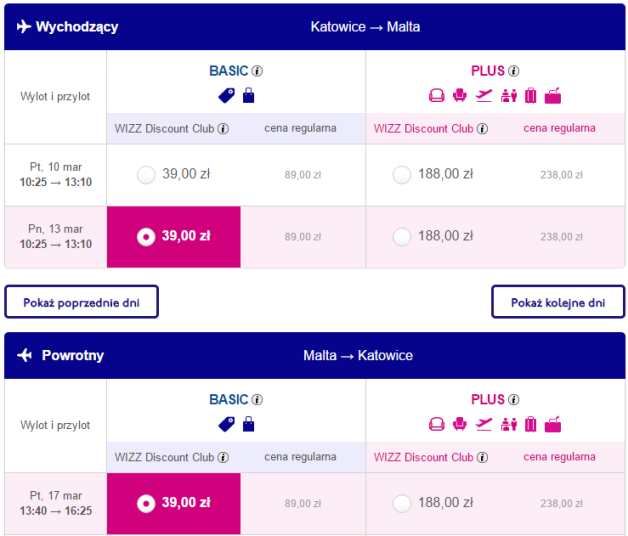Click the discount tag icon under outbound BASIC
This screenshot has width=628, height=536.
click(x=227, y=96)
